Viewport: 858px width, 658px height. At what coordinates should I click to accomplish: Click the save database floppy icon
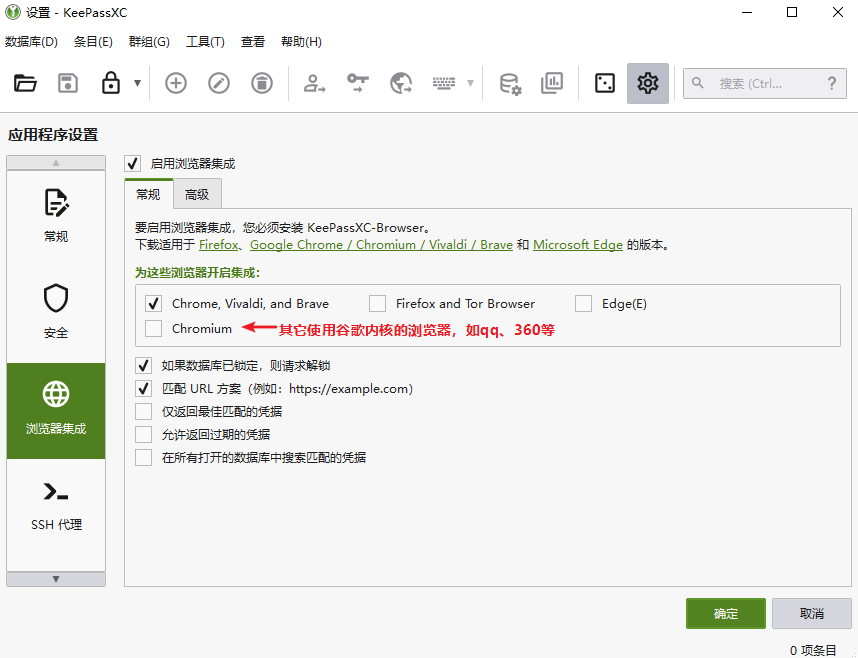(68, 83)
